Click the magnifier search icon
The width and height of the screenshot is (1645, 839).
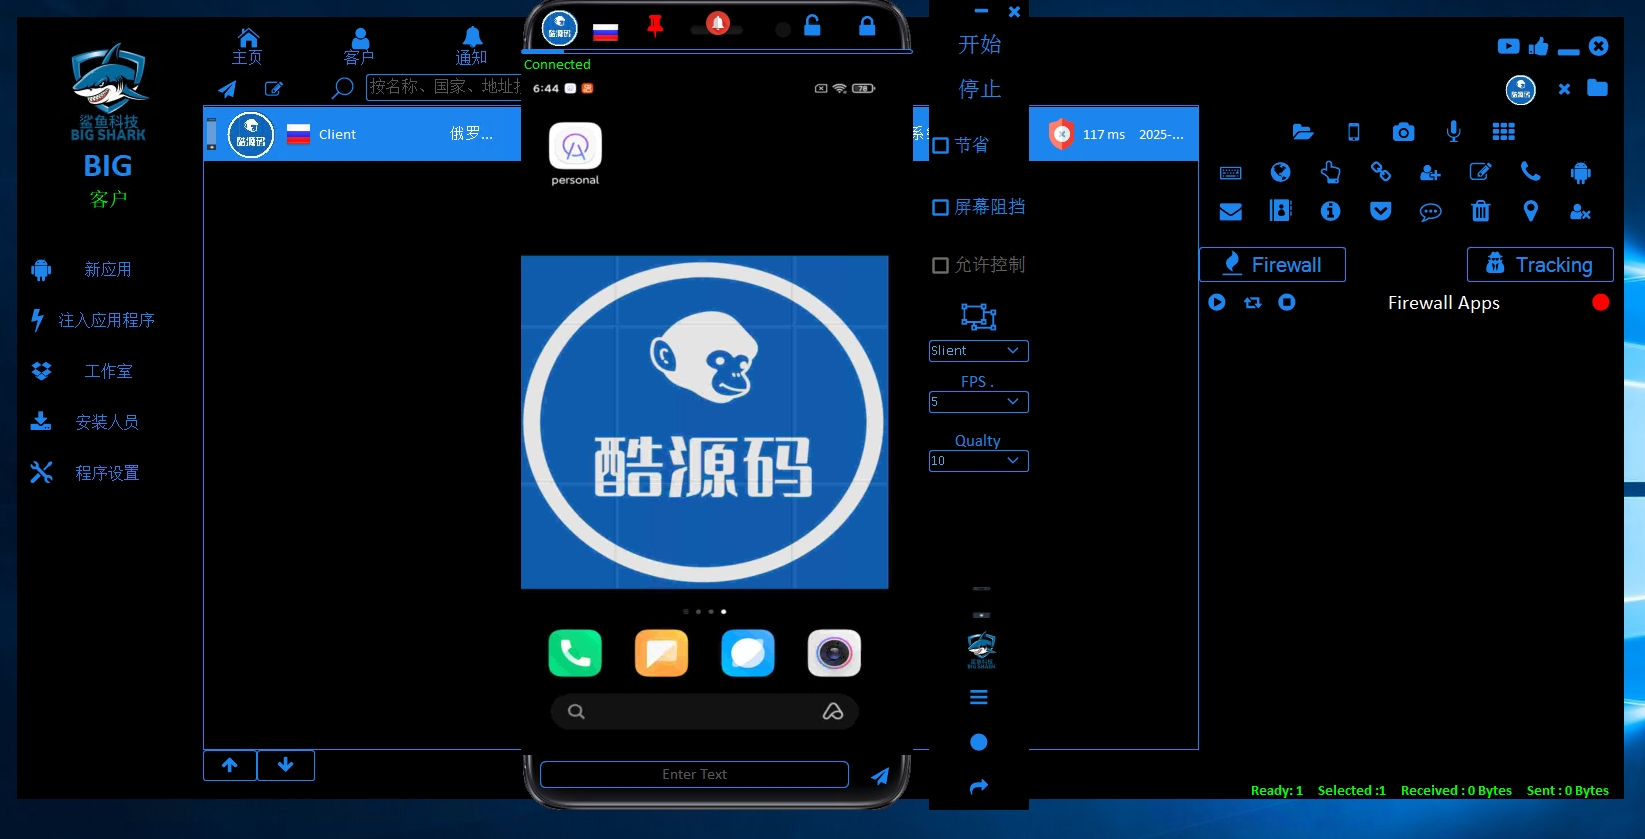[x=342, y=88]
